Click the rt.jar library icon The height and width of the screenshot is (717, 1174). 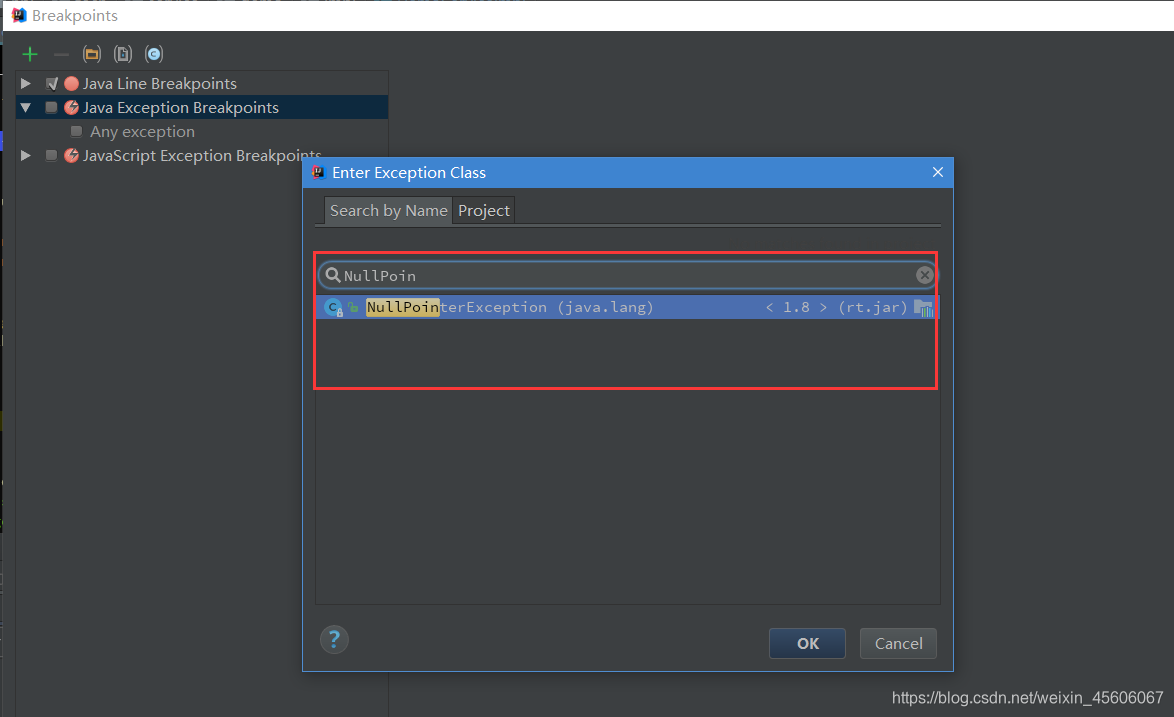tap(924, 308)
